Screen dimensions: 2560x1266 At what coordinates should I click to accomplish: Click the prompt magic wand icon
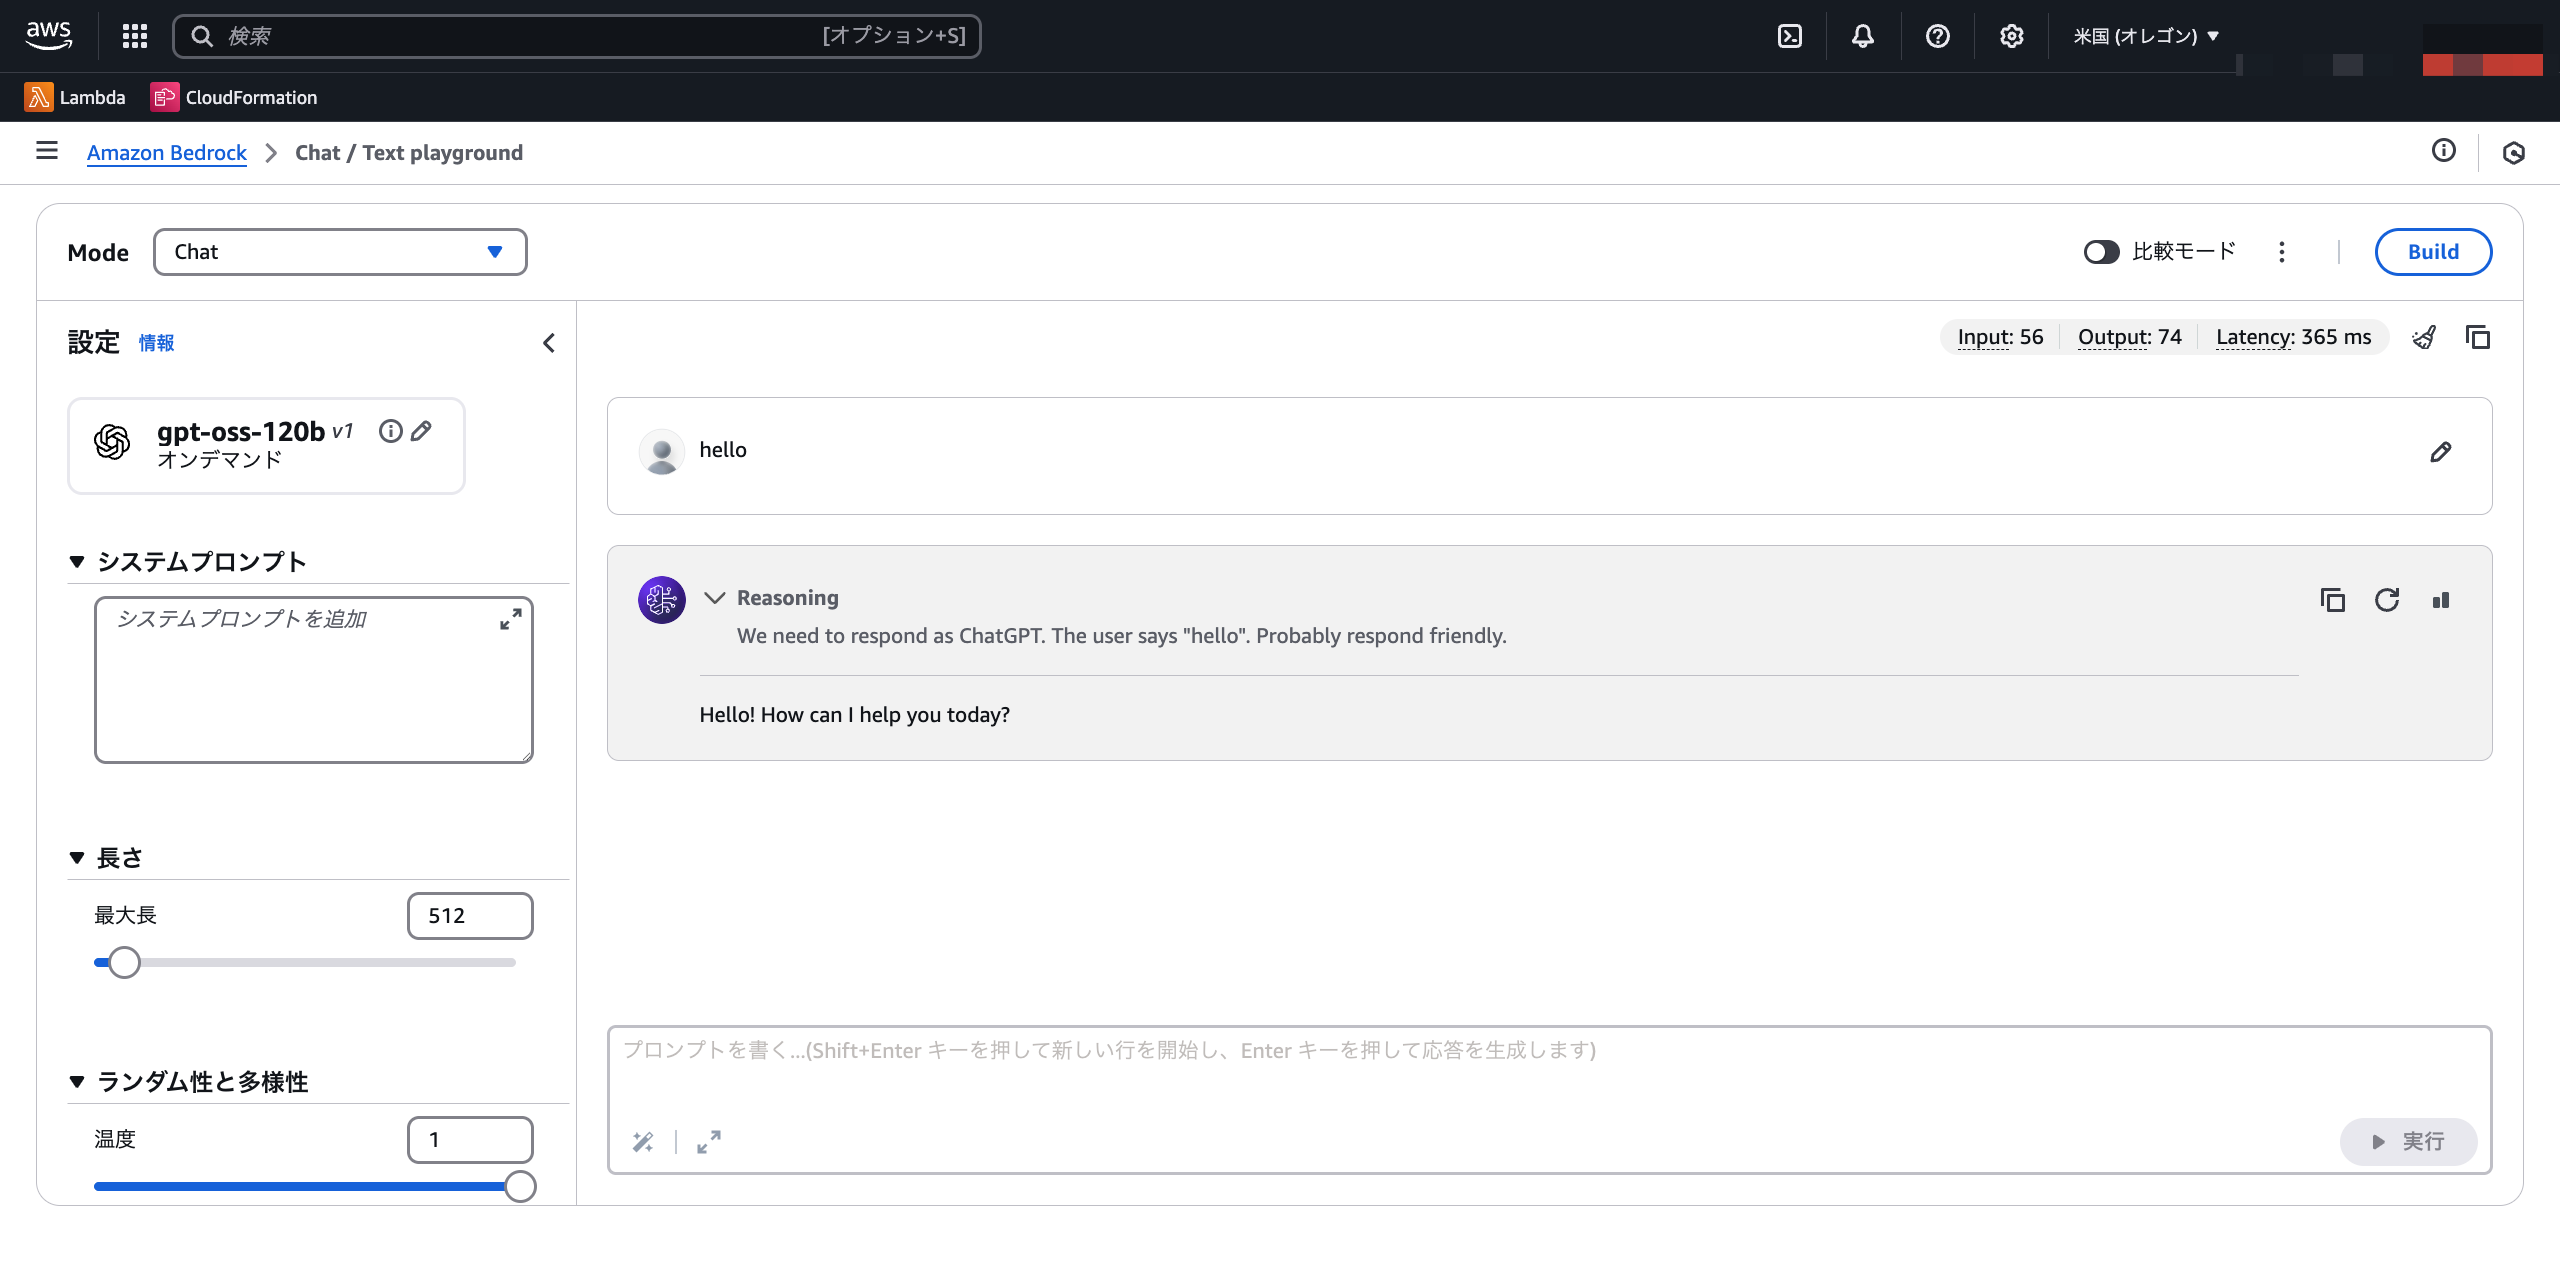pos(643,1141)
